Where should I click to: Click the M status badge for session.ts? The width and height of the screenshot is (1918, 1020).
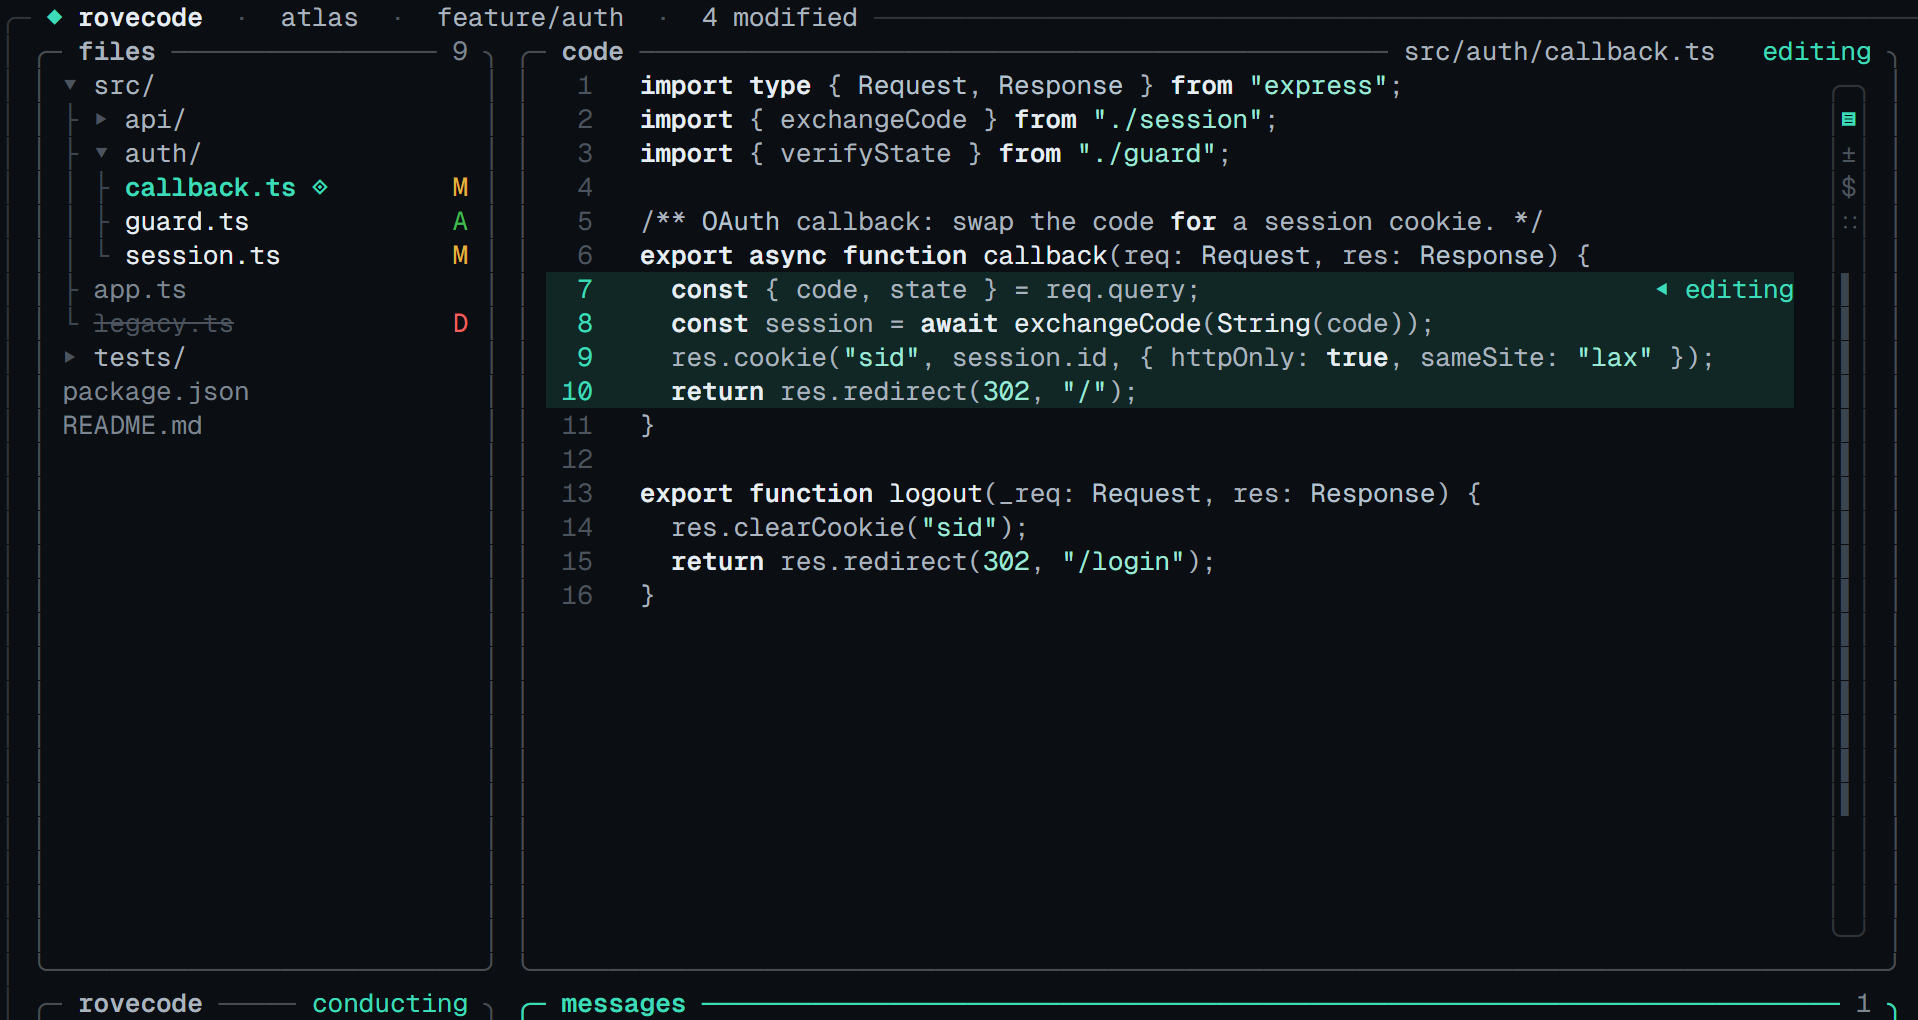[460, 255]
